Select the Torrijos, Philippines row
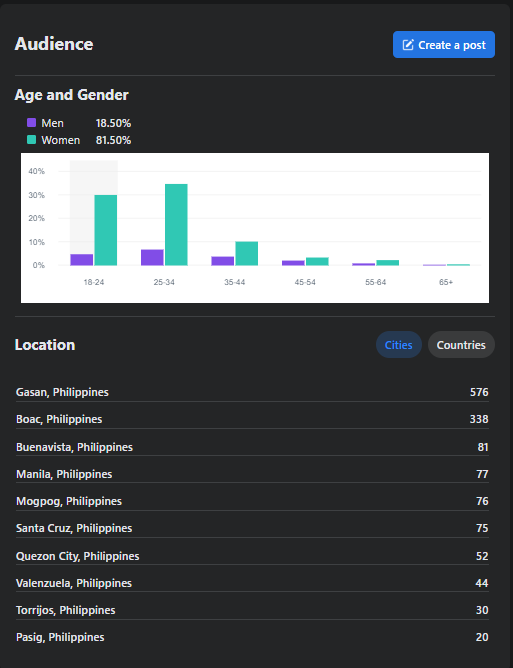 click(x=252, y=610)
